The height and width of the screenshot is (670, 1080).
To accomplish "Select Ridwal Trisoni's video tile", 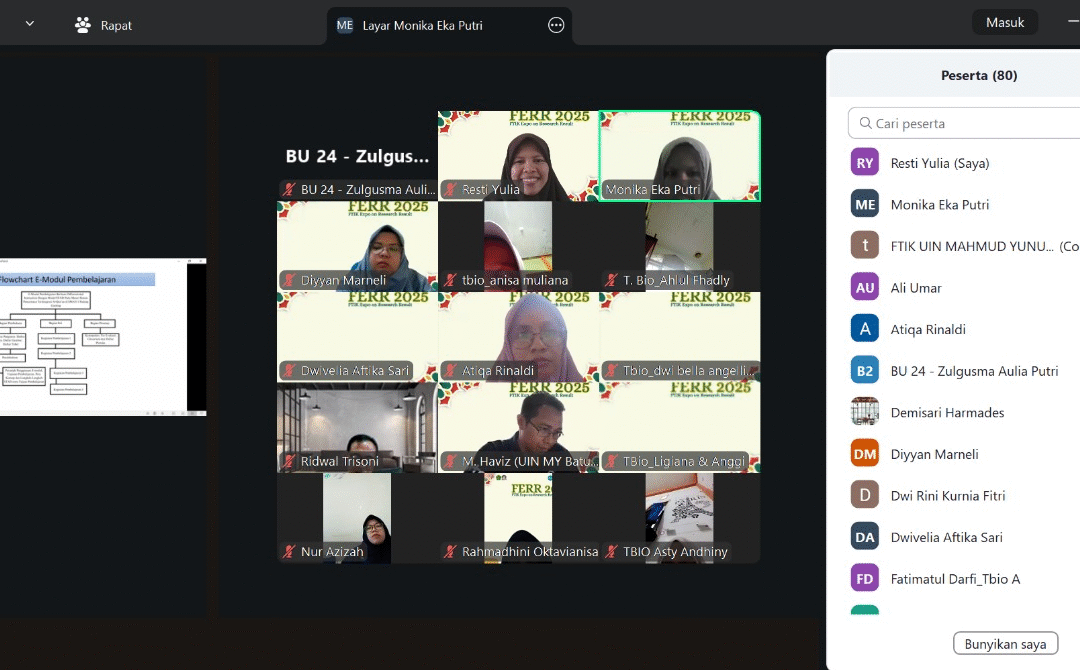I will click(x=357, y=427).
